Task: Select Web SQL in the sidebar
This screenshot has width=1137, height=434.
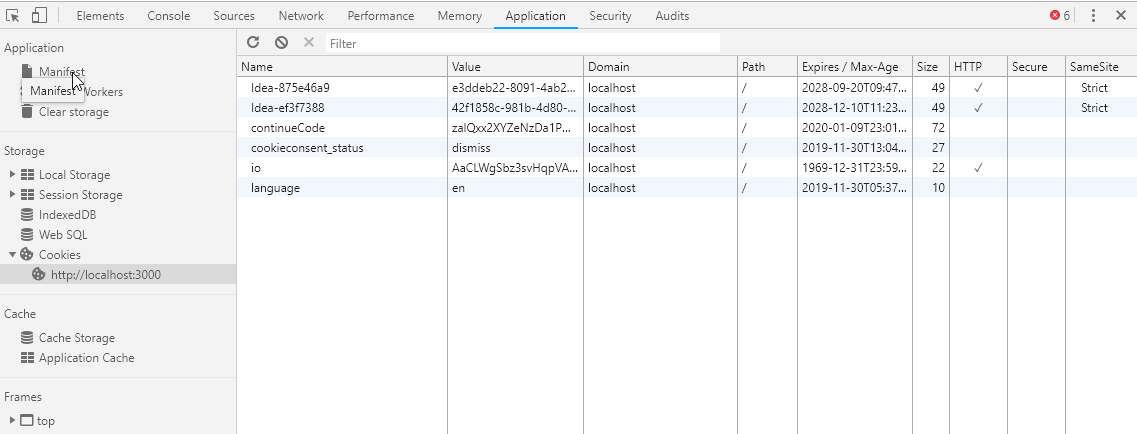Action: pos(62,235)
